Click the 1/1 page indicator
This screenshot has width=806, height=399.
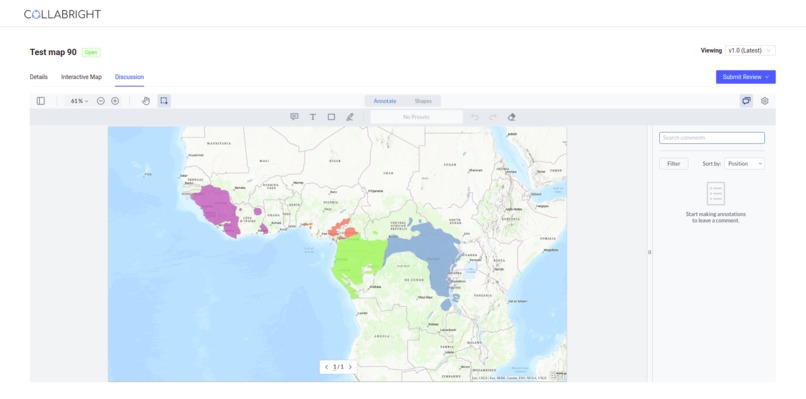[338, 367]
